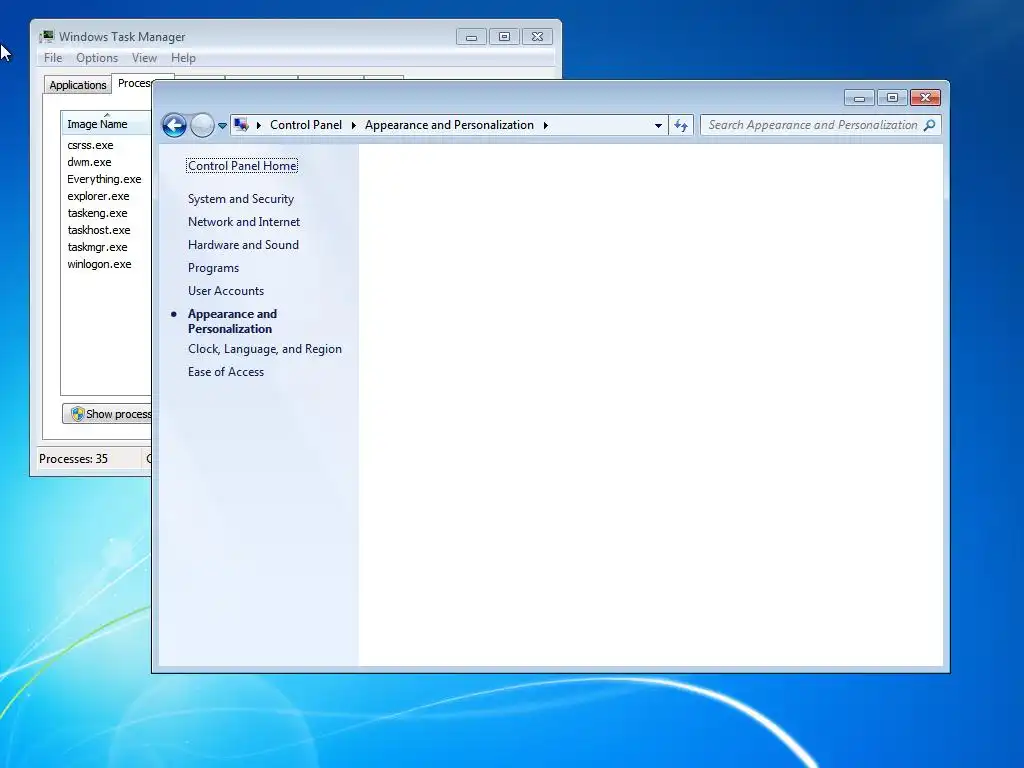The width and height of the screenshot is (1024, 768).
Task: Click the Control Panel icon in address bar
Action: pos(241,125)
